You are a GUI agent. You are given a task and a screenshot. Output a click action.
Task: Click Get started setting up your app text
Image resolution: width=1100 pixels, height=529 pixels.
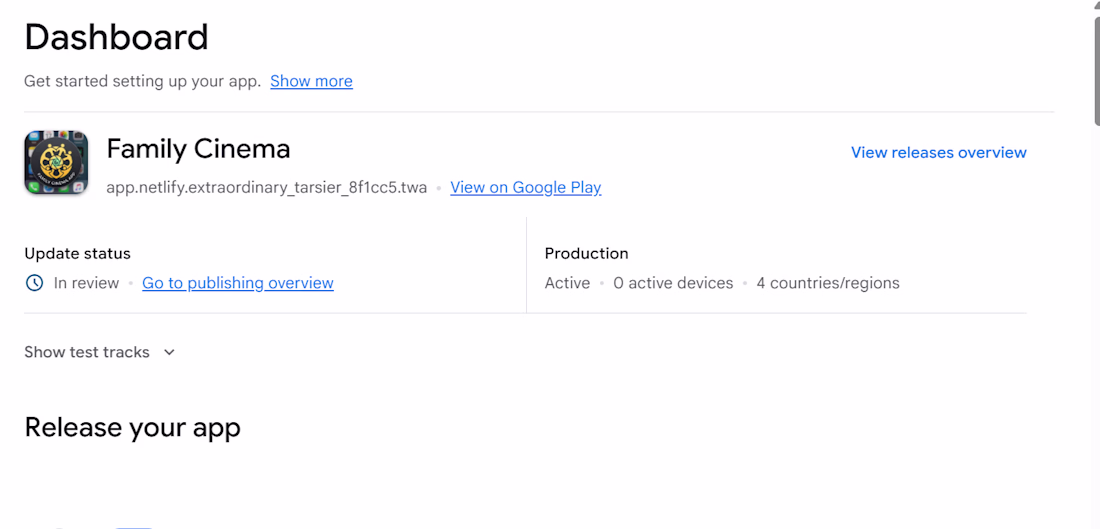pos(143,81)
